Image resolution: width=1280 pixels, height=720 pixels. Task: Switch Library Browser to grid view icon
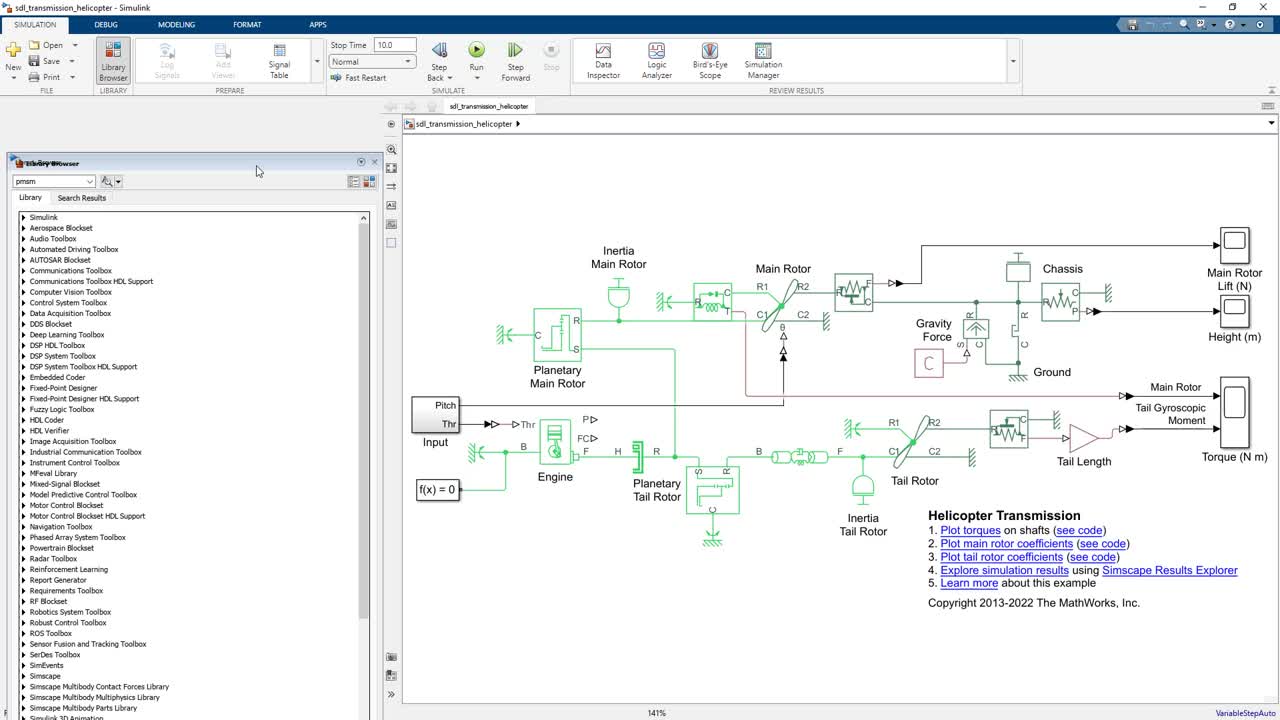point(369,181)
